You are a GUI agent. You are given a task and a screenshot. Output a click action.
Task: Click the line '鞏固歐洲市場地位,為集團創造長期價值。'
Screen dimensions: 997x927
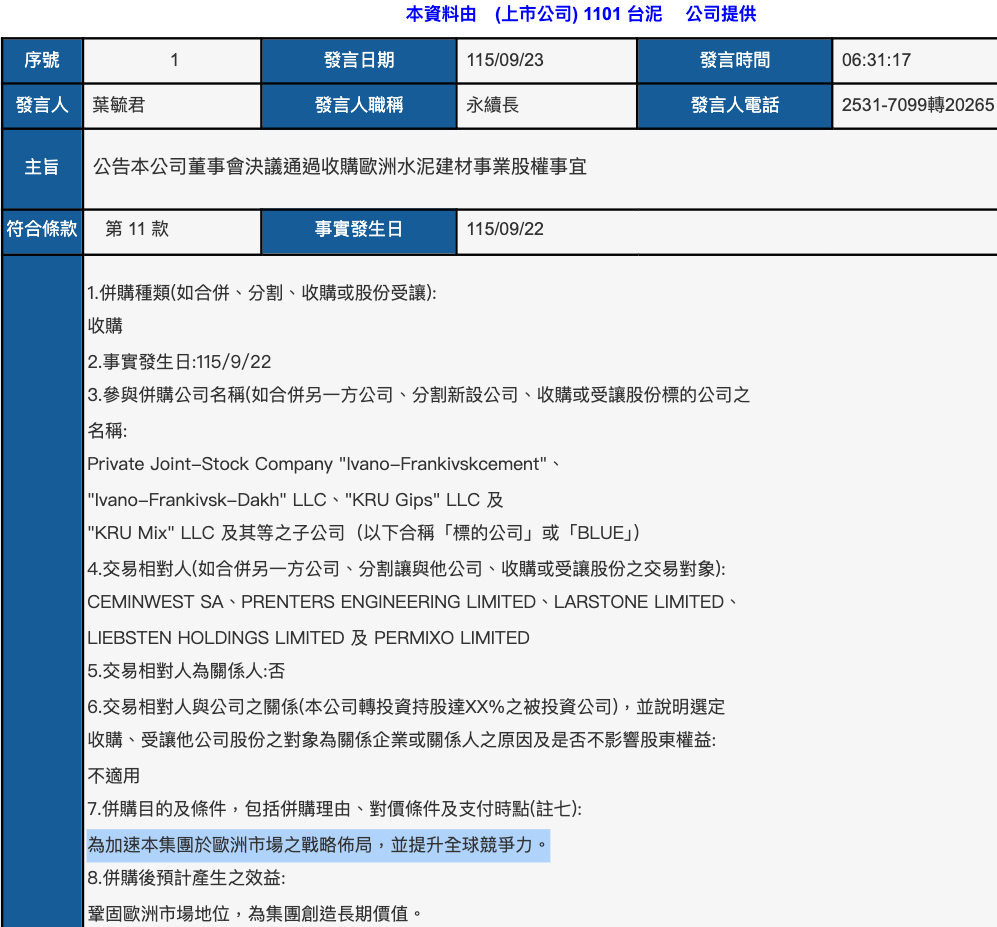[x=255, y=914]
